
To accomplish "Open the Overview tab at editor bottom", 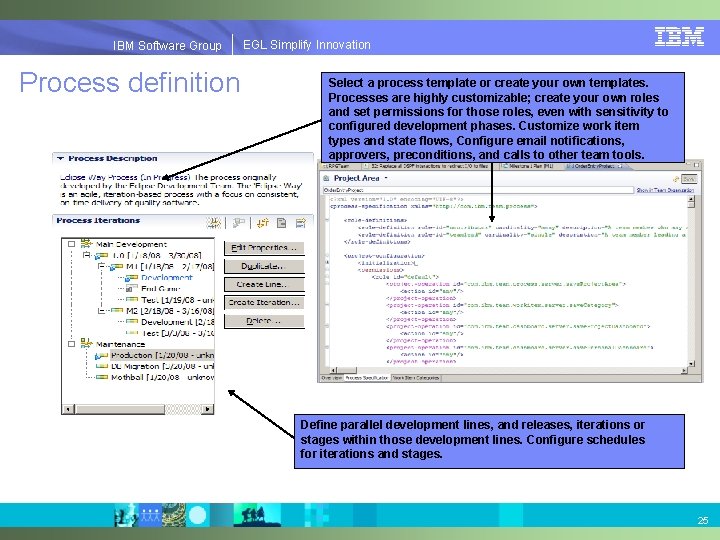I will coord(331,378).
